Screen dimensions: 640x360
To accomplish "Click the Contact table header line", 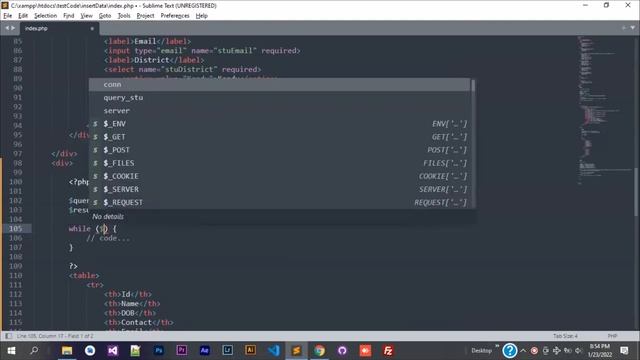I will 139,322.
